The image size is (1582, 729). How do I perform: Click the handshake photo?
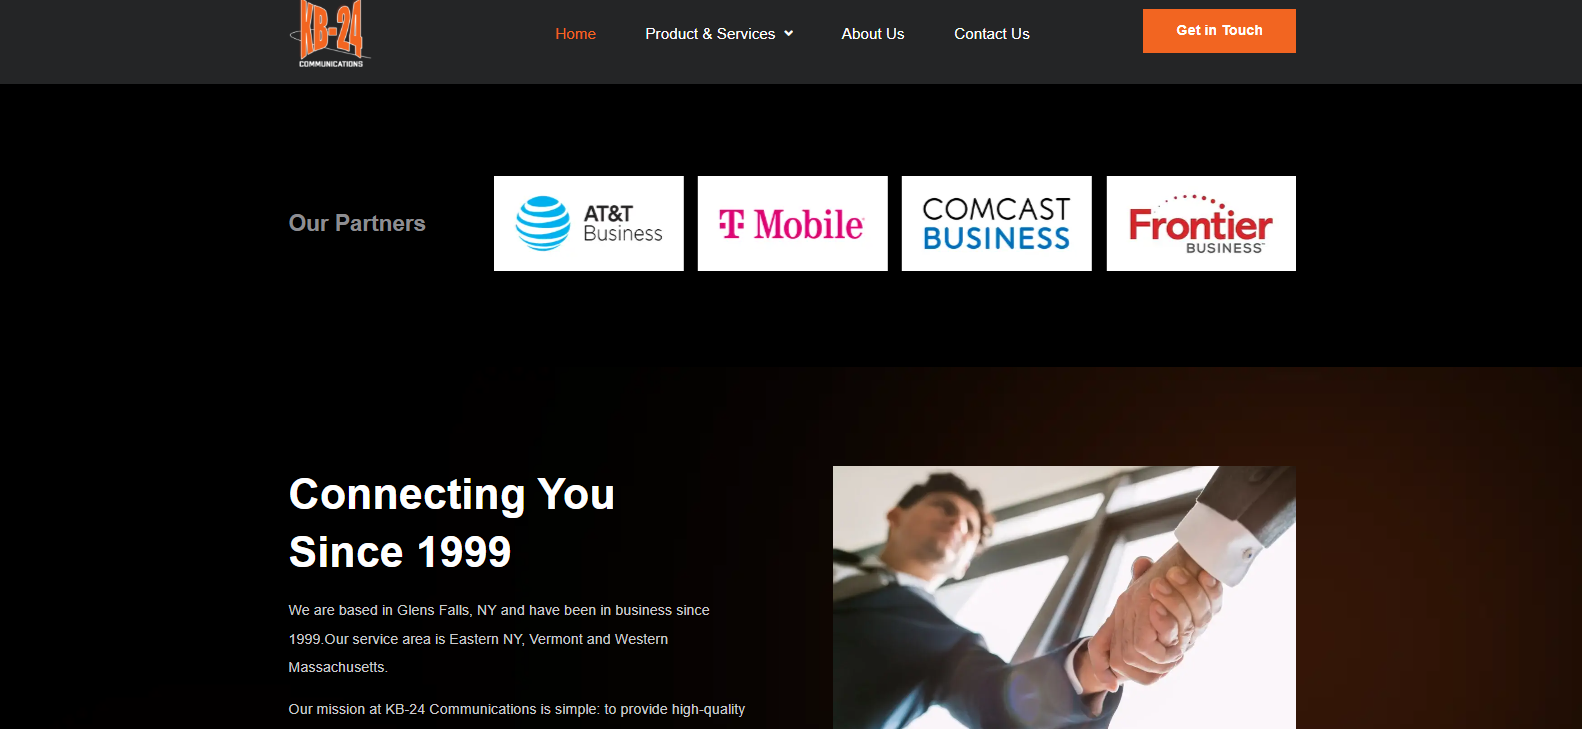(1064, 597)
